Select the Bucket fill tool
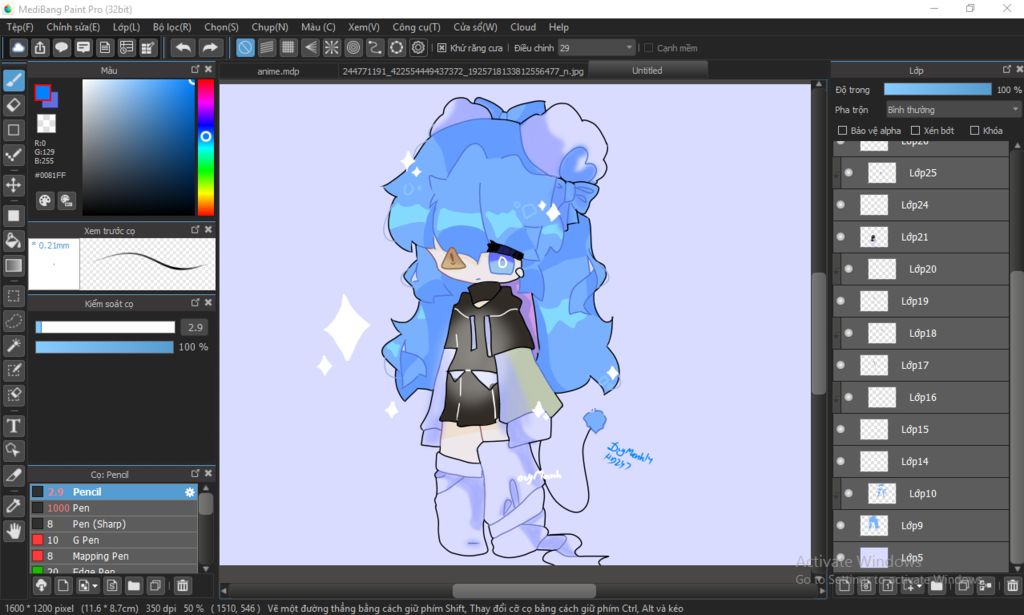Viewport: 1024px width, 615px height. tap(14, 240)
